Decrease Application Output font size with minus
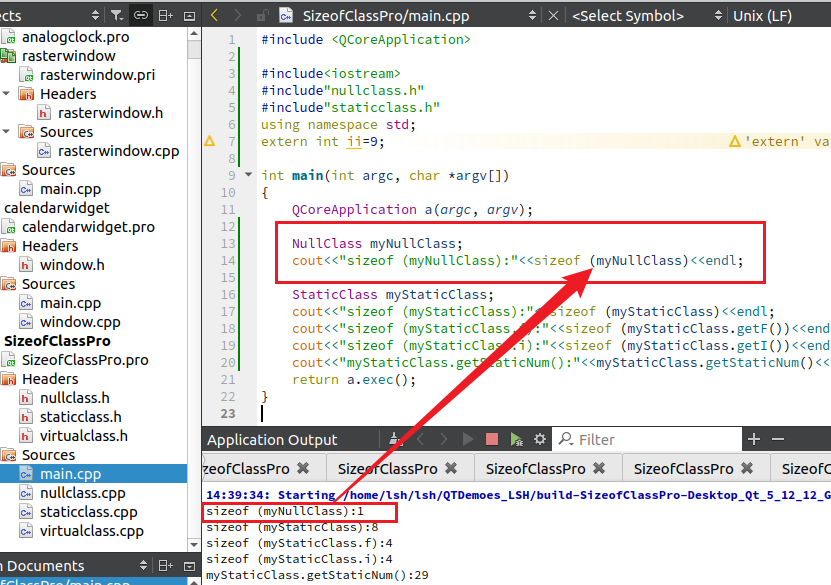Screen dimensions: 831x585 pos(778,439)
